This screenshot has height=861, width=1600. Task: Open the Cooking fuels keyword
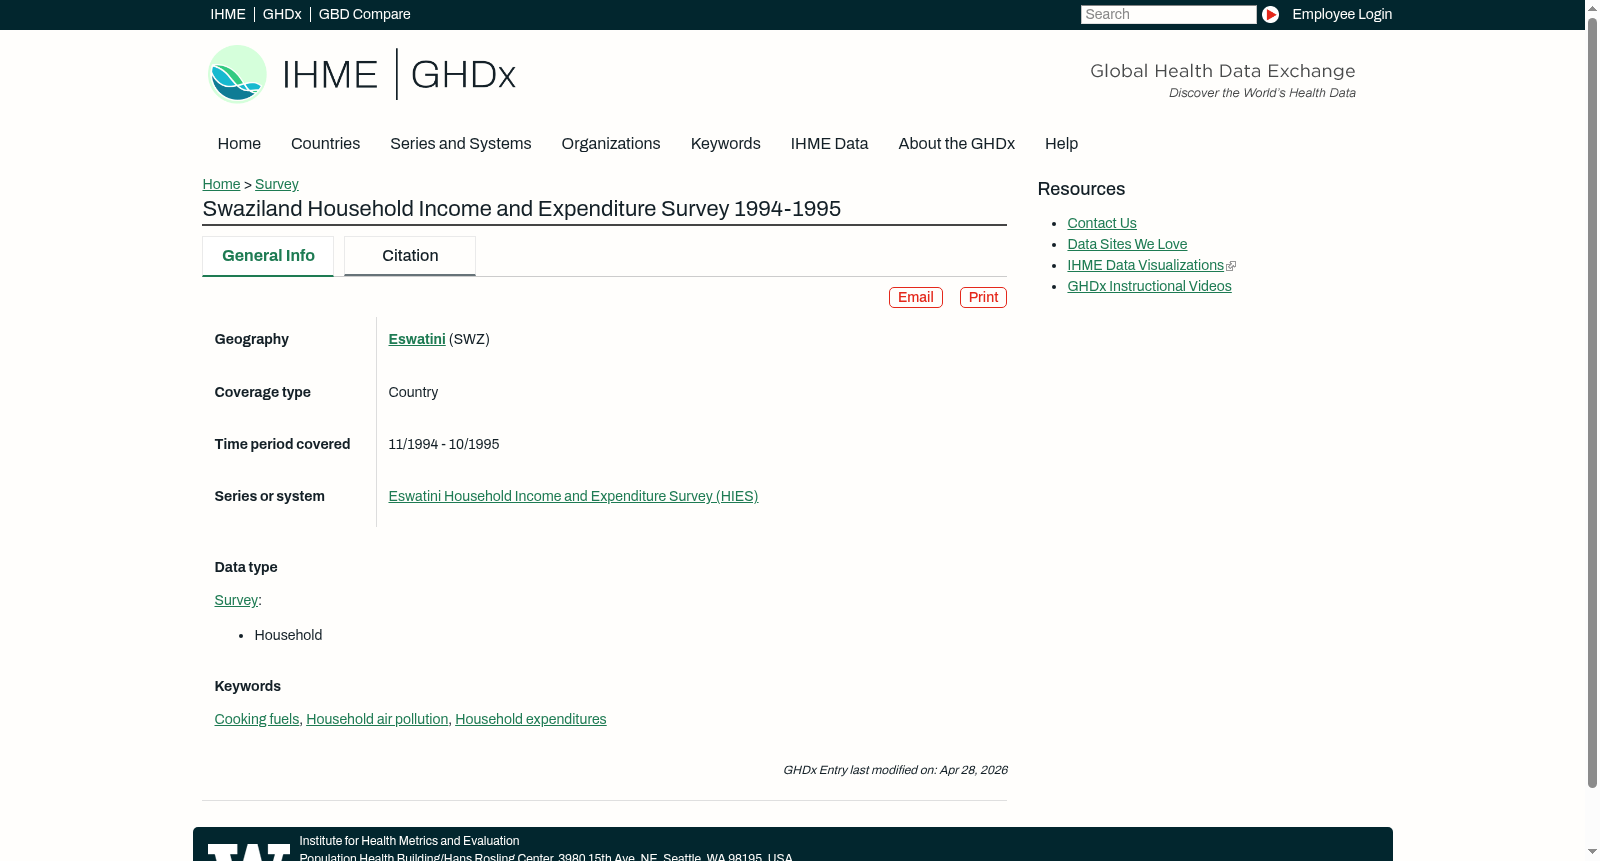[257, 719]
